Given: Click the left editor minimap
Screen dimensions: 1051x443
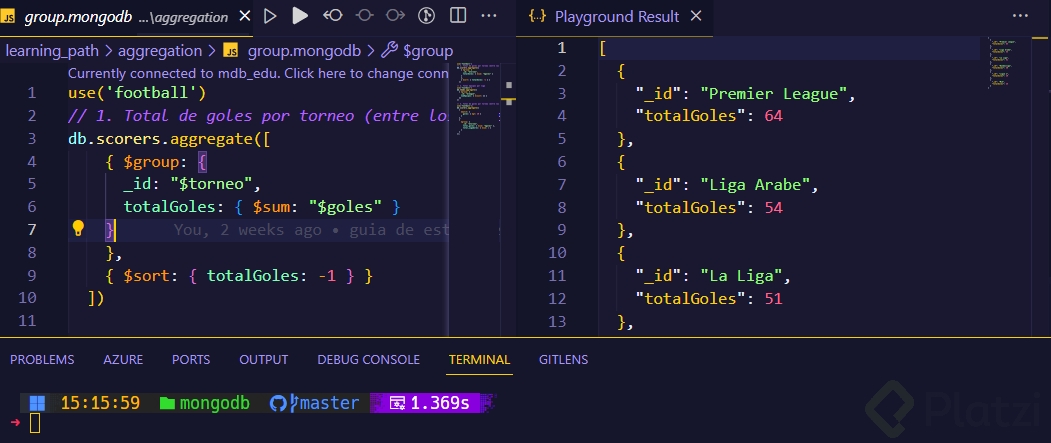Looking at the screenshot, I should [478, 99].
